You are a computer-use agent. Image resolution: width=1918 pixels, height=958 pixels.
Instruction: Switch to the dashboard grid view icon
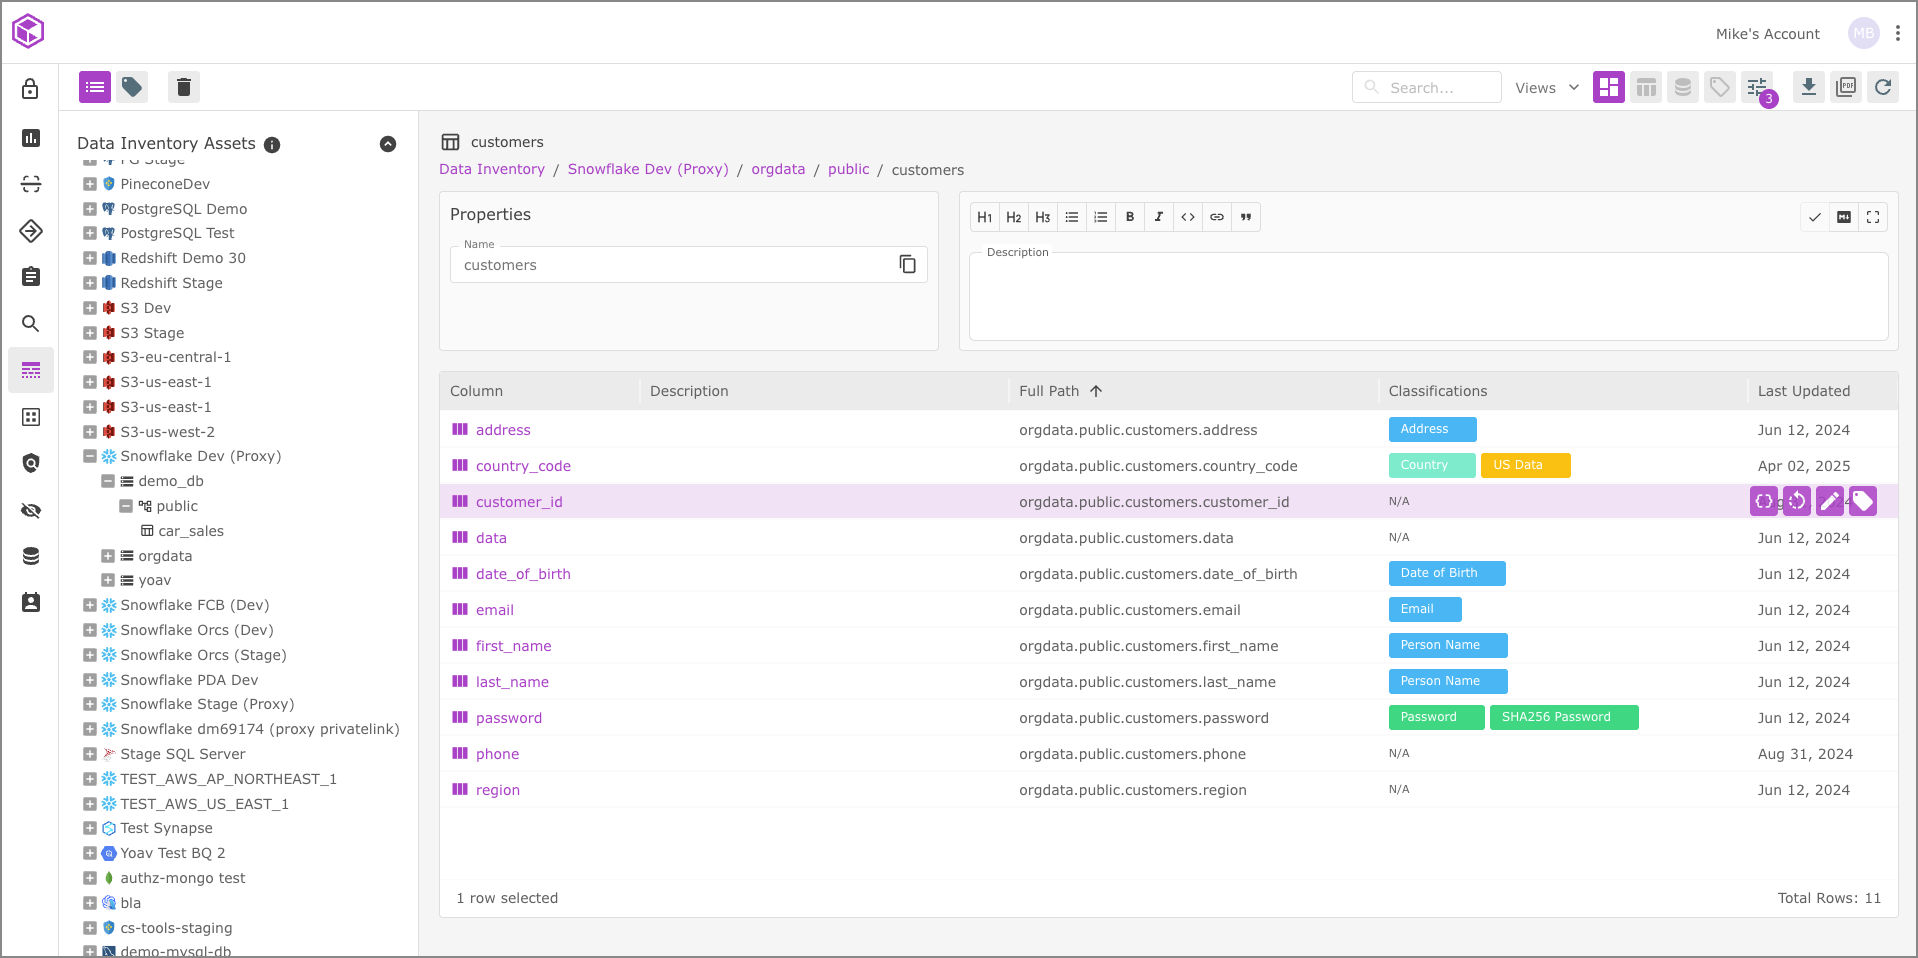(1608, 87)
